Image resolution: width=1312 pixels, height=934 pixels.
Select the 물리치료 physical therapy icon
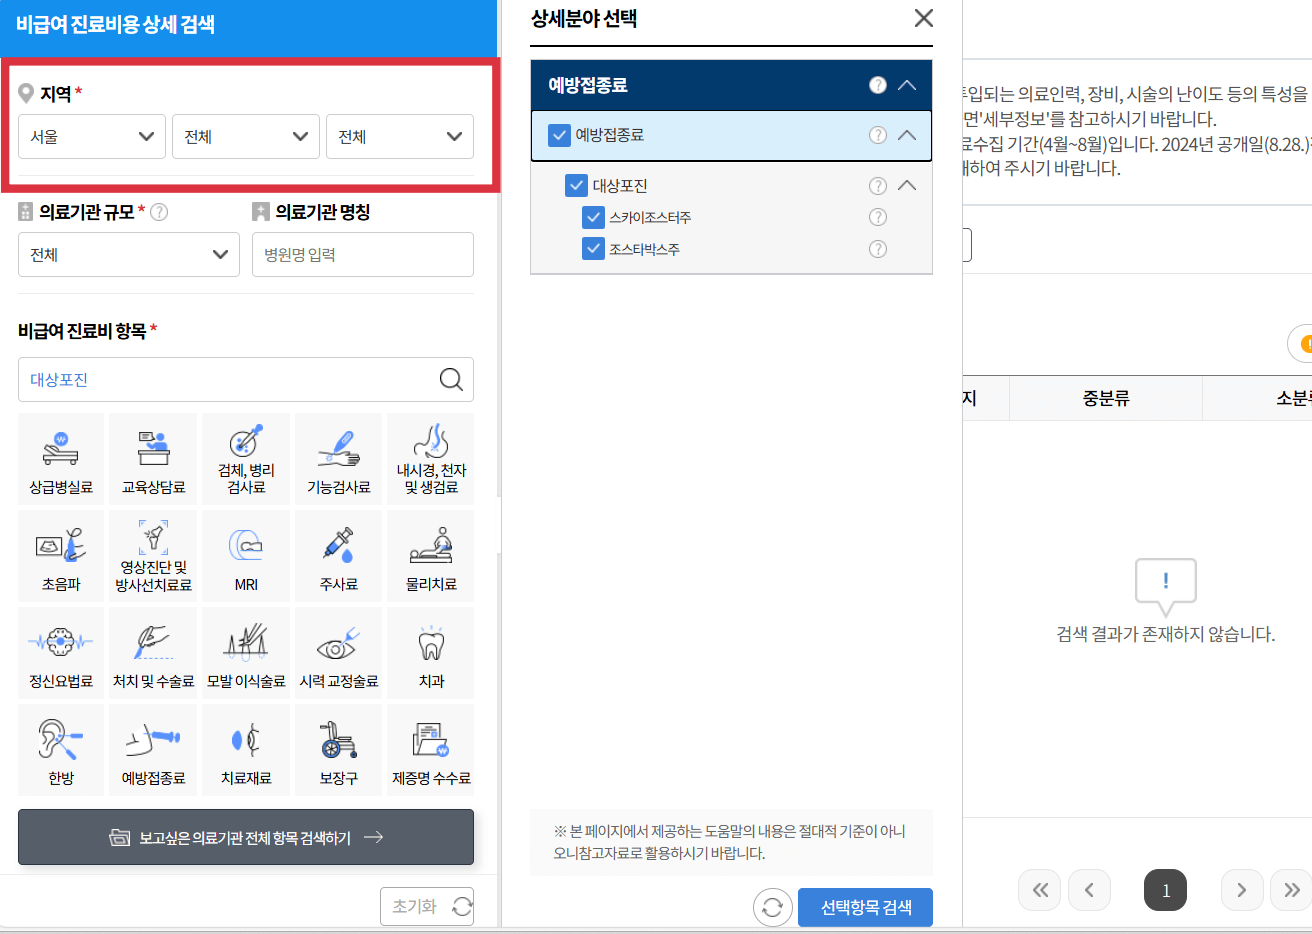[430, 556]
